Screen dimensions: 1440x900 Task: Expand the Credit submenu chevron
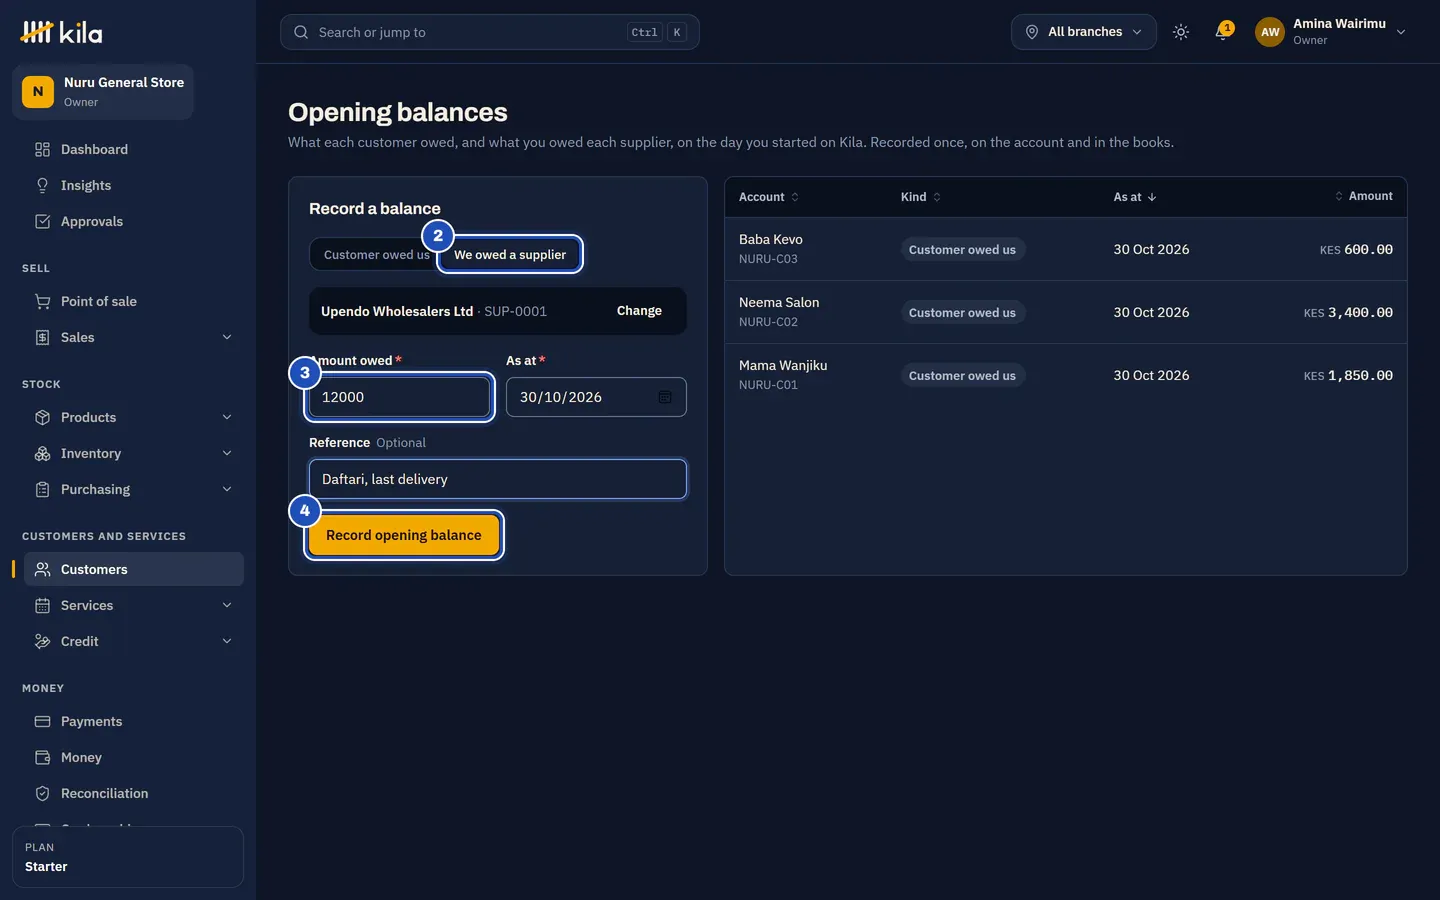tap(227, 641)
